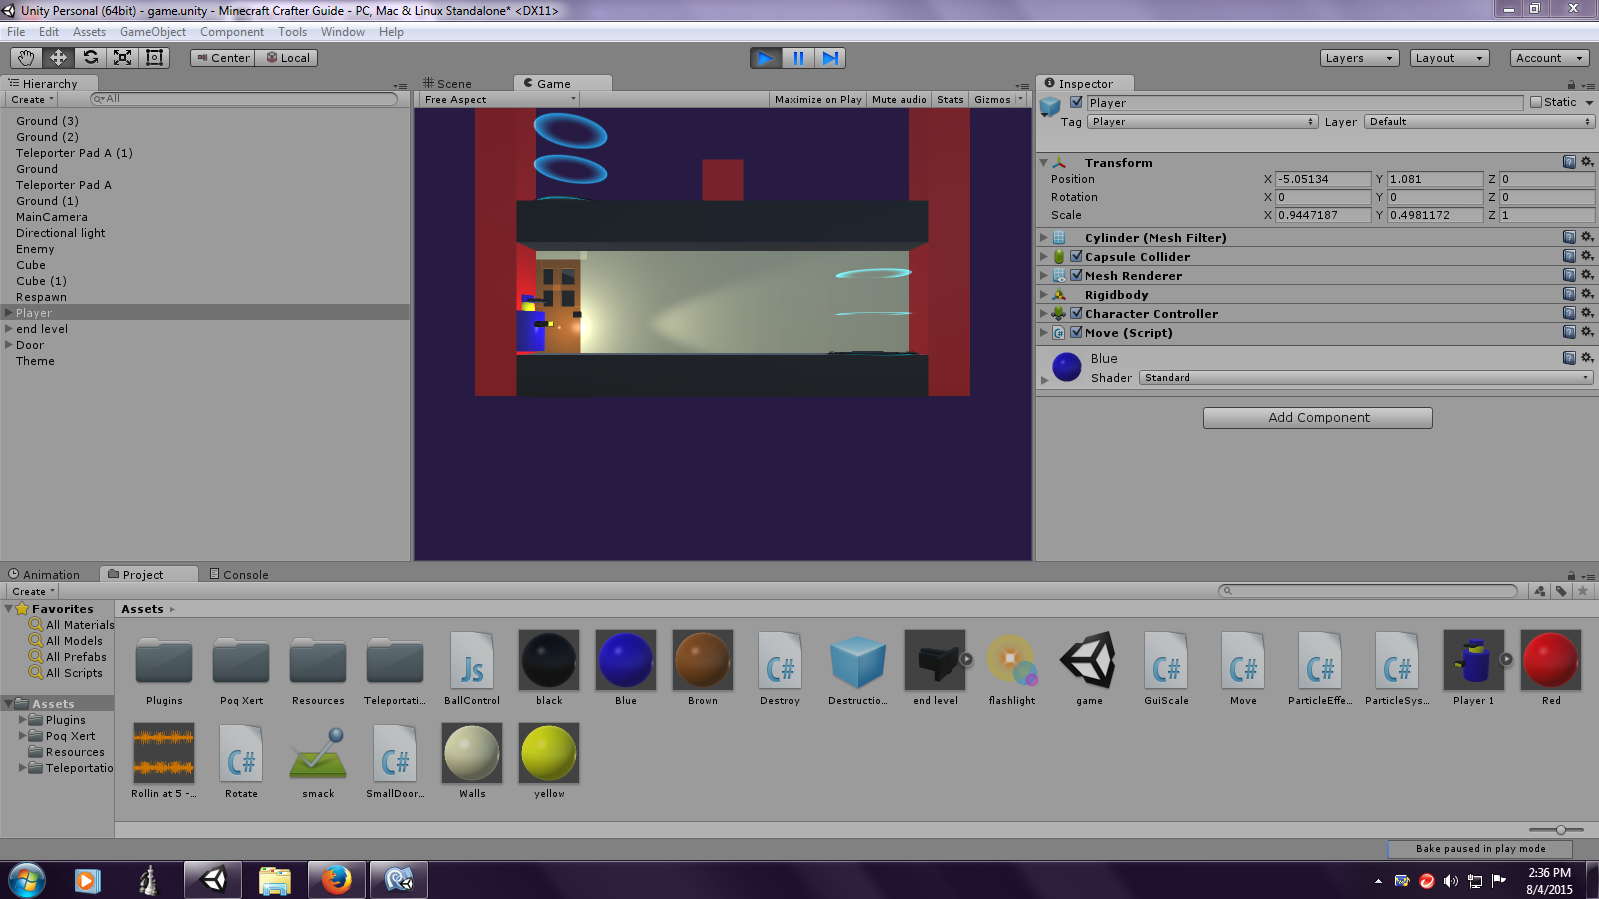Open the Window menu

[343, 32]
